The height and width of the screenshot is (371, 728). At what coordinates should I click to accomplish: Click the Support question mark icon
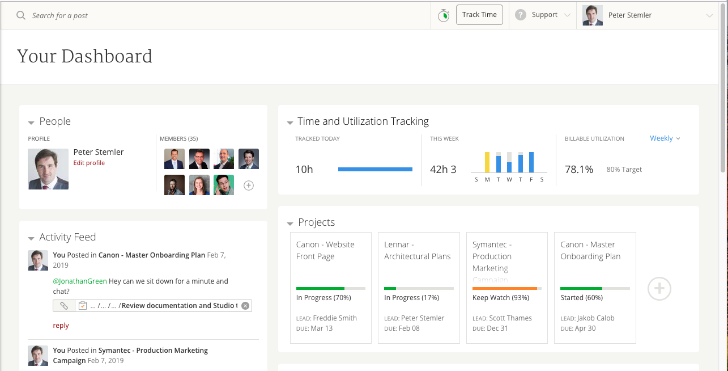pos(520,15)
